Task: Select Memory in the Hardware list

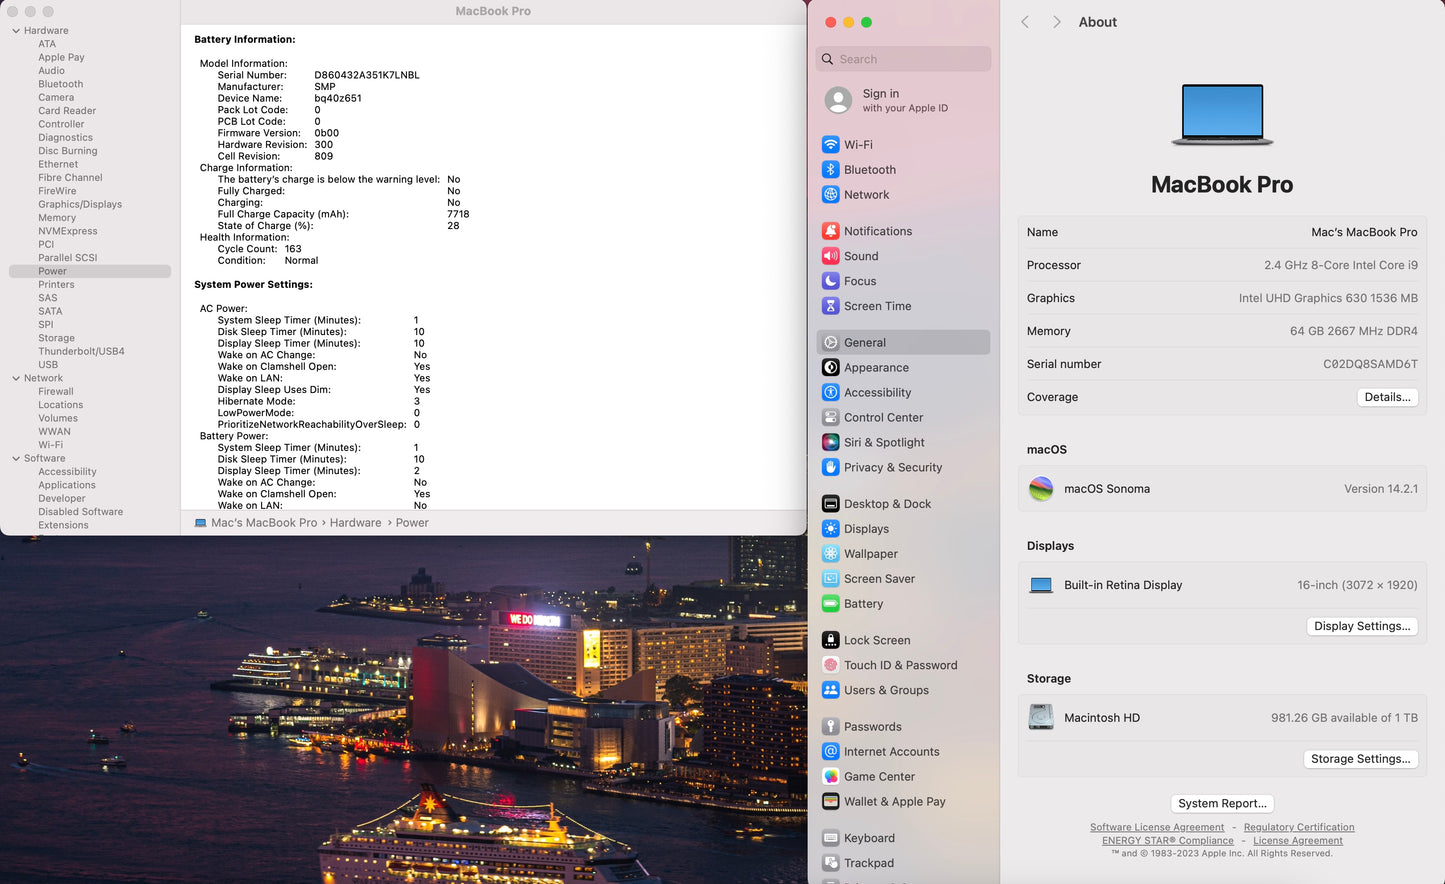Action: pos(57,218)
